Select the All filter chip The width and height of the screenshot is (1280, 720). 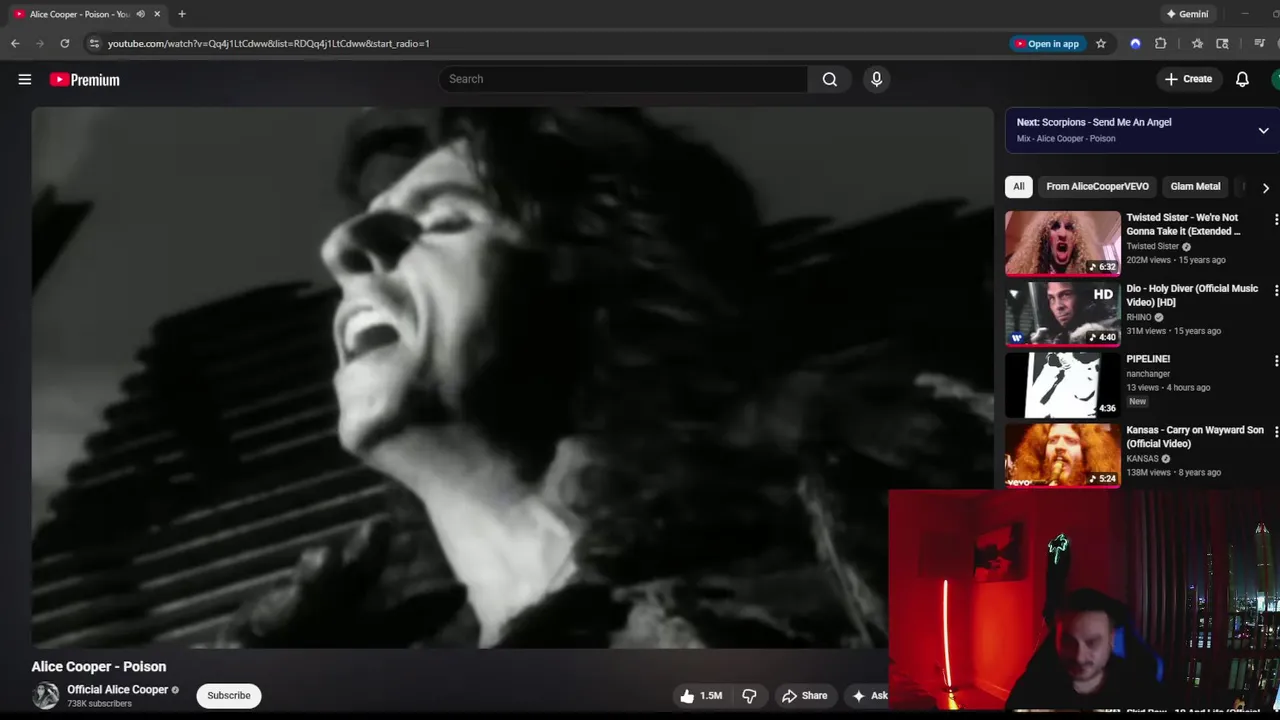tap(1018, 187)
